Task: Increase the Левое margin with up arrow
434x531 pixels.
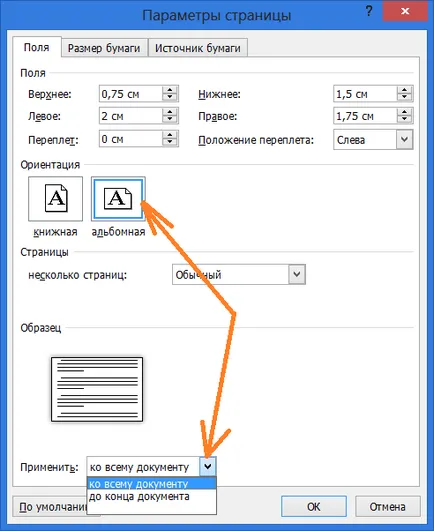Action: tap(170, 112)
